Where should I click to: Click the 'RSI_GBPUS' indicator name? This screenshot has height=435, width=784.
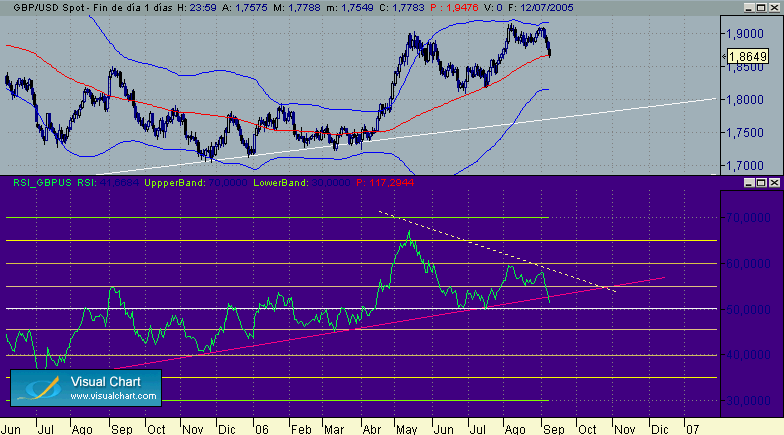(x=42, y=183)
